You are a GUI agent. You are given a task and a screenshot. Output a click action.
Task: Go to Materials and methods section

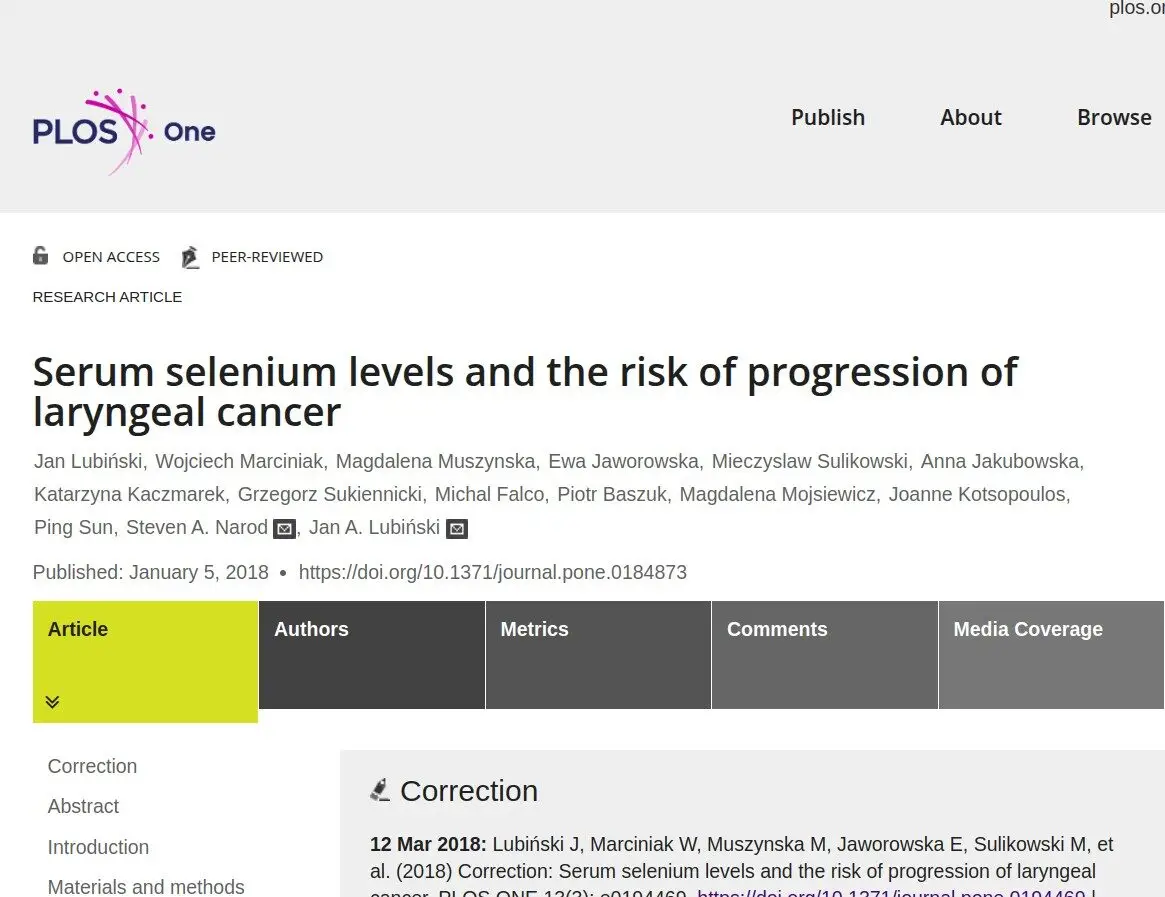tap(146, 887)
